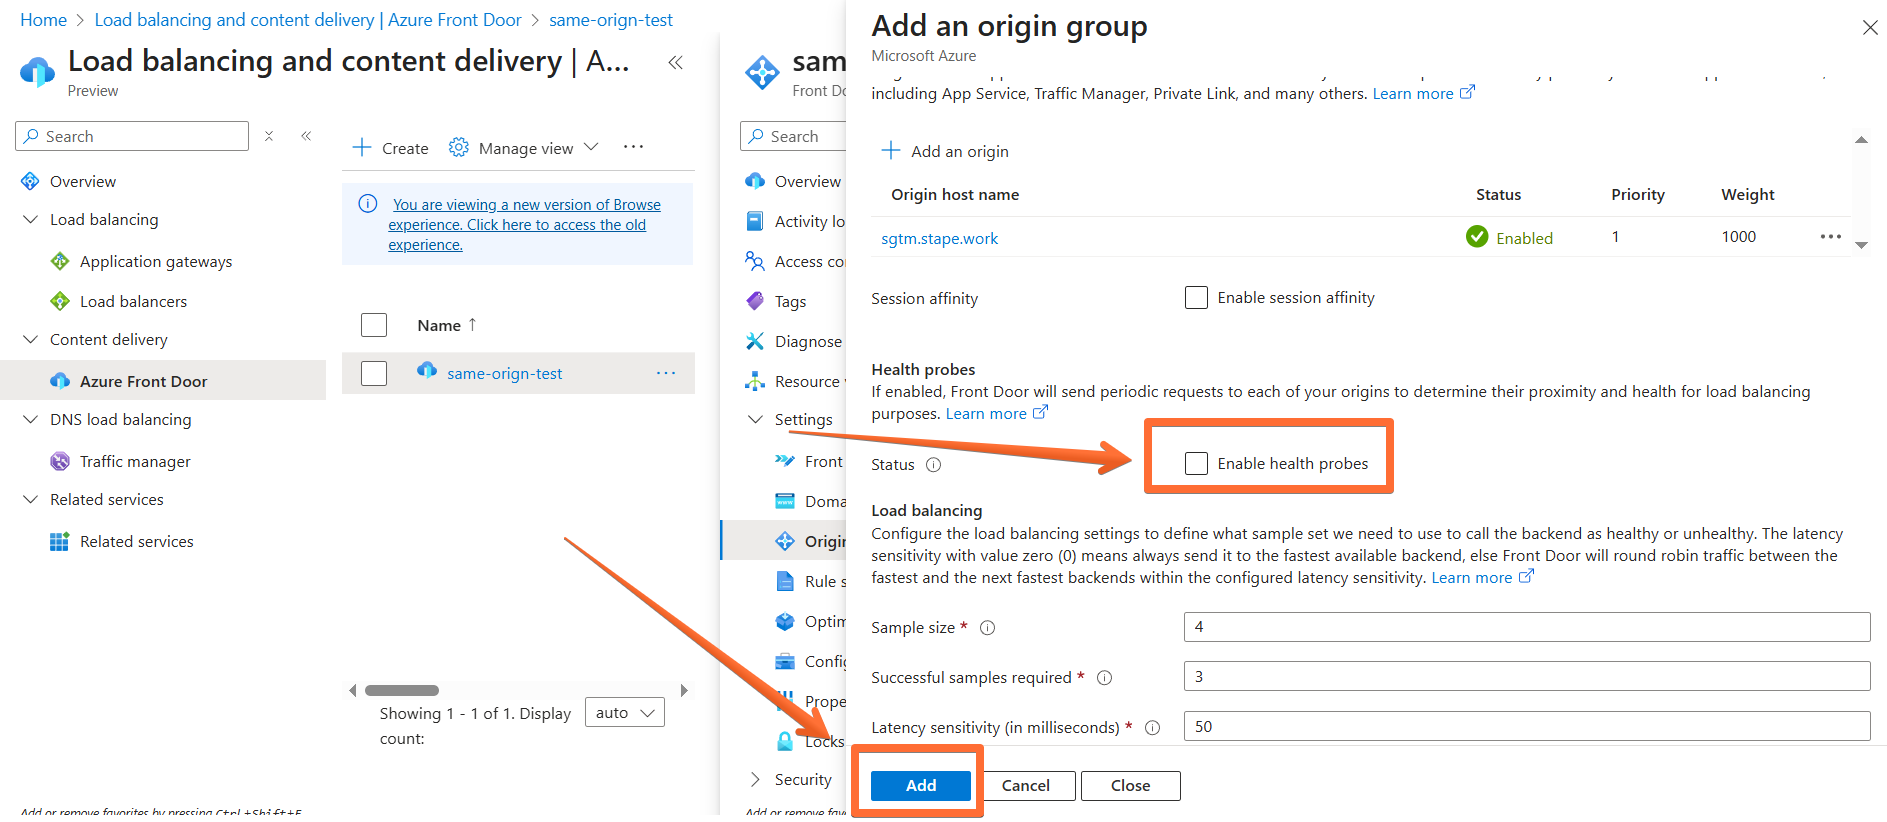Click info icon next to Status
This screenshot has width=1887, height=822.
coord(933,465)
